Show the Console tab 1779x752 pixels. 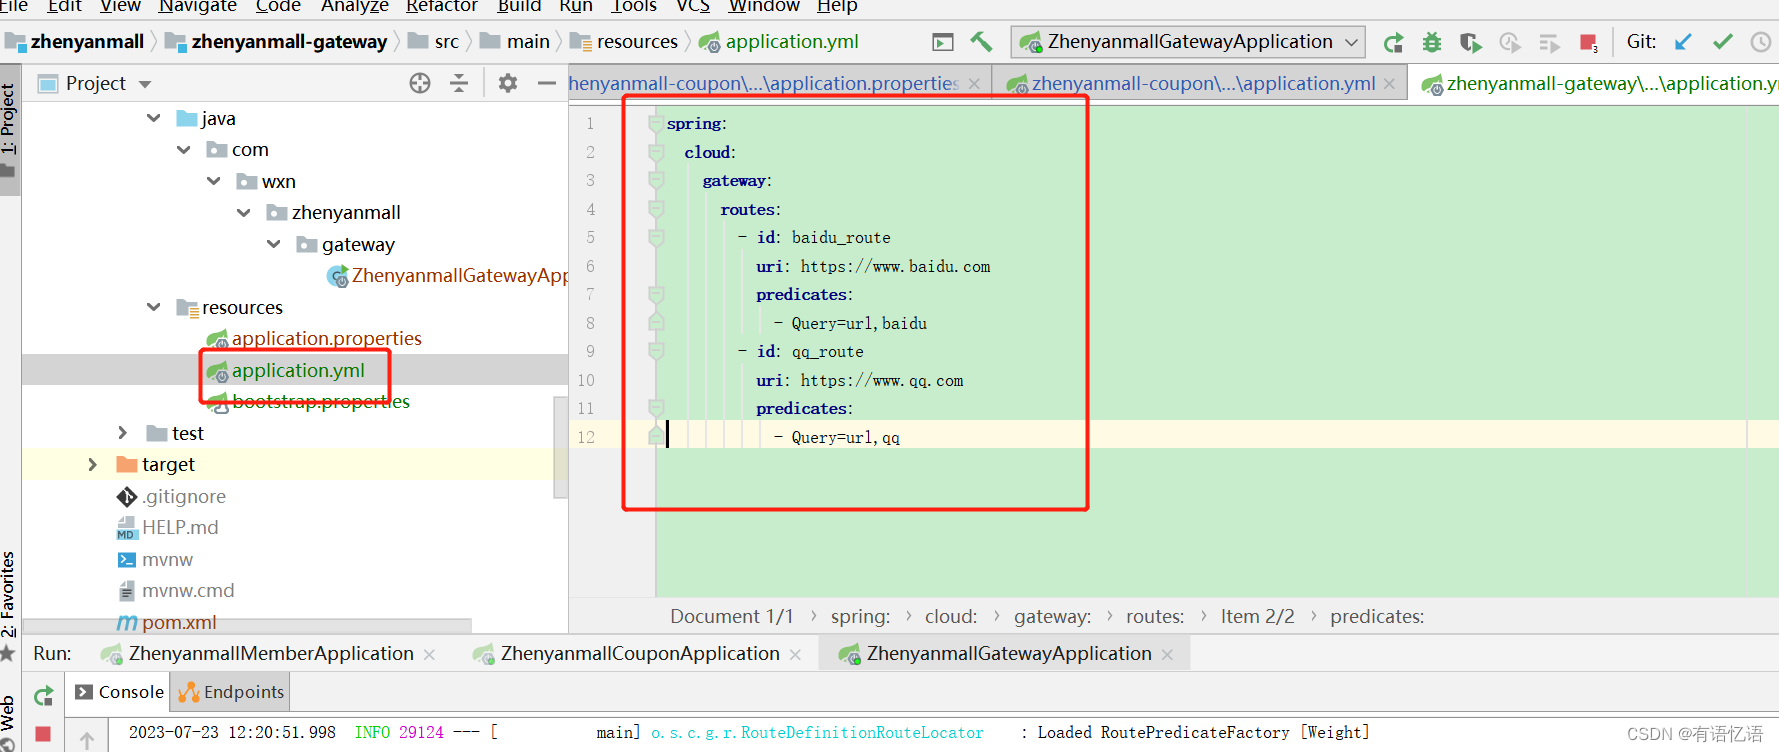[x=120, y=692]
